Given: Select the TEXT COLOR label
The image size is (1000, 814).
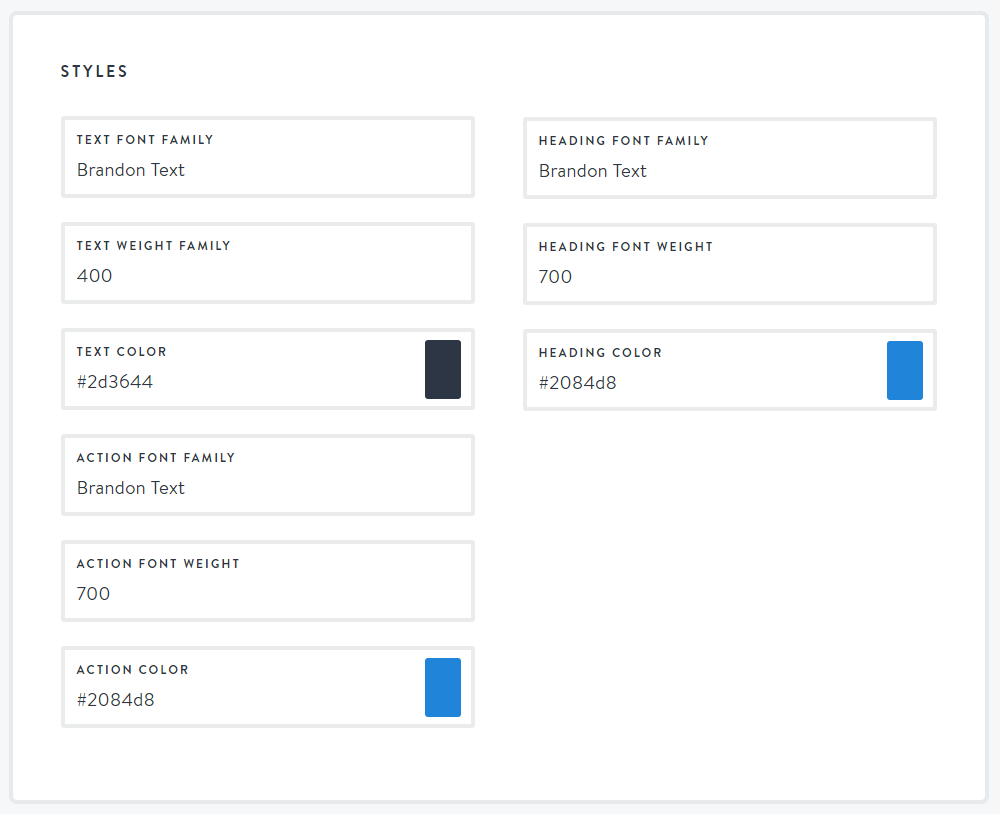Looking at the screenshot, I should pos(122,352).
